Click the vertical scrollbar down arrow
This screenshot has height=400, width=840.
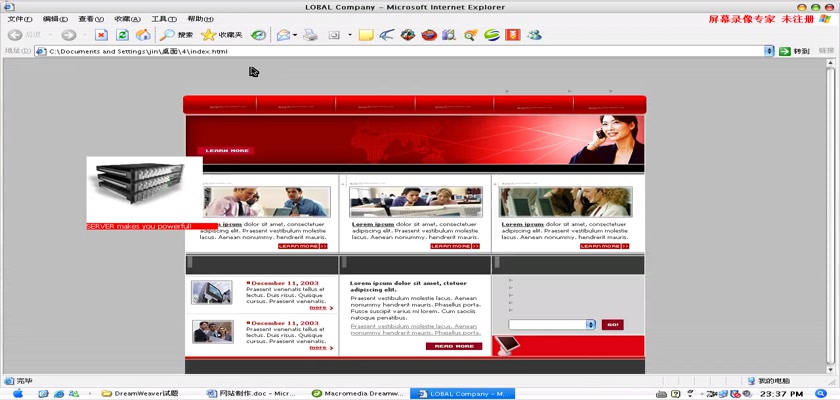(830, 370)
